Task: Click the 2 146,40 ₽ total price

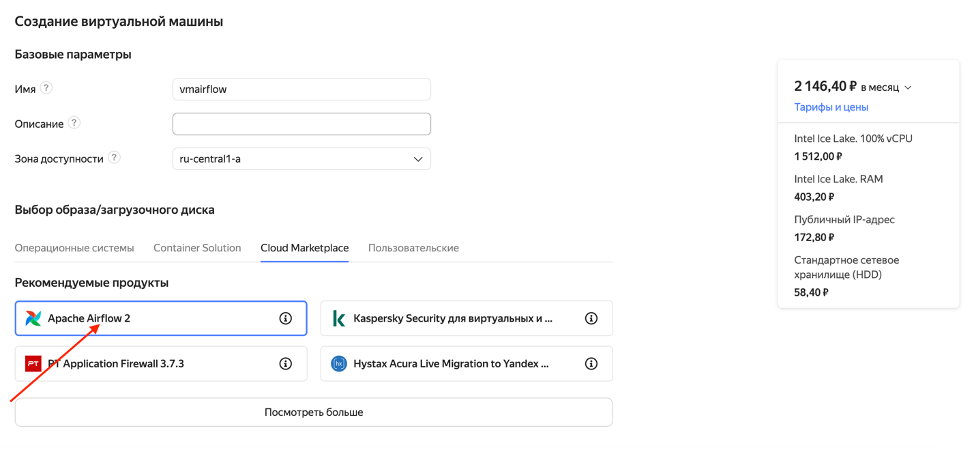Action: point(826,87)
